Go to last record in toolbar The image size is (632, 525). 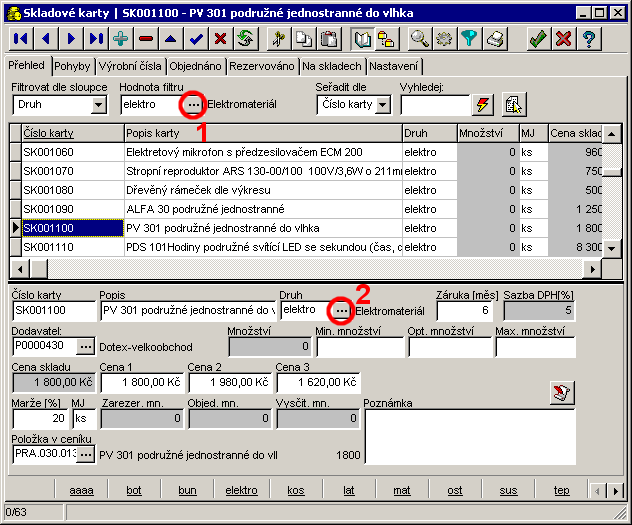pyautogui.click(x=96, y=39)
